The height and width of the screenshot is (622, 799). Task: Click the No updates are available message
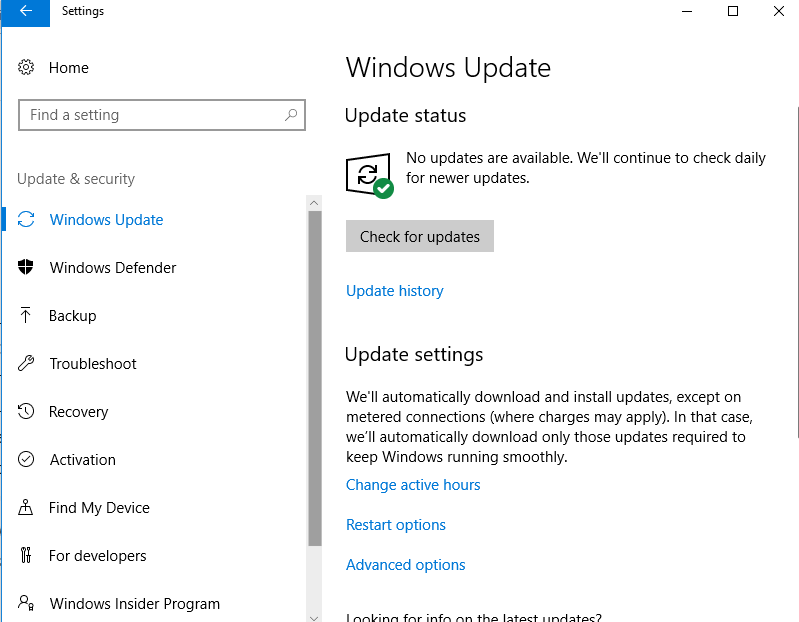pos(586,168)
